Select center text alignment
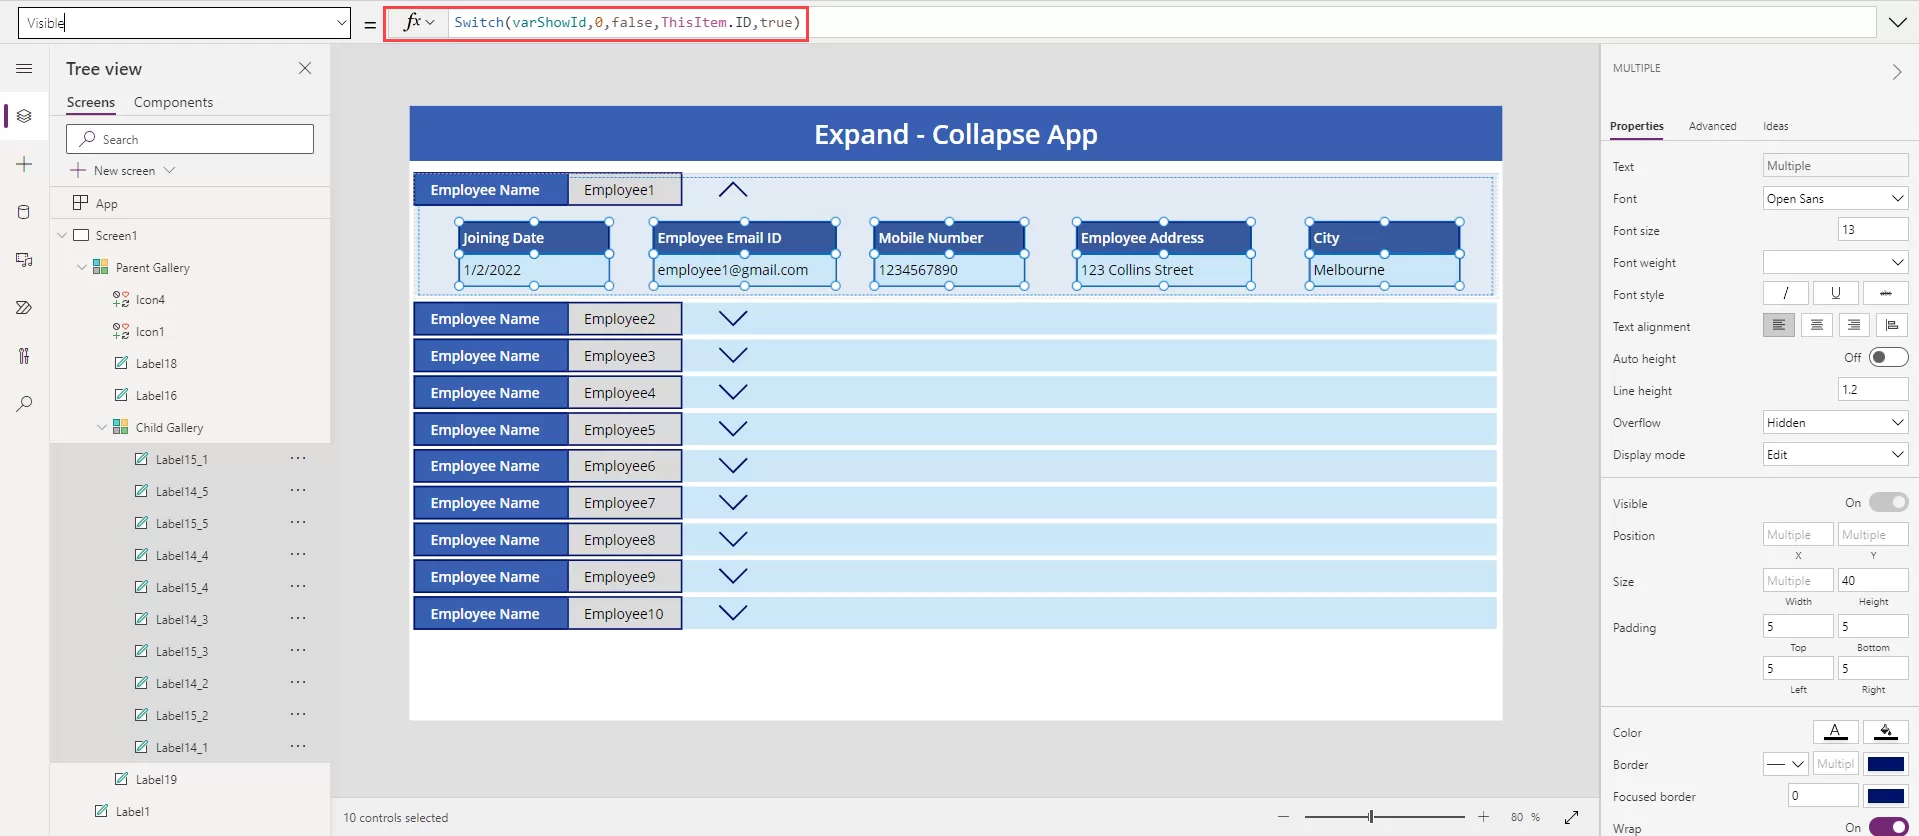This screenshot has width=1919, height=836. pyautogui.click(x=1816, y=326)
